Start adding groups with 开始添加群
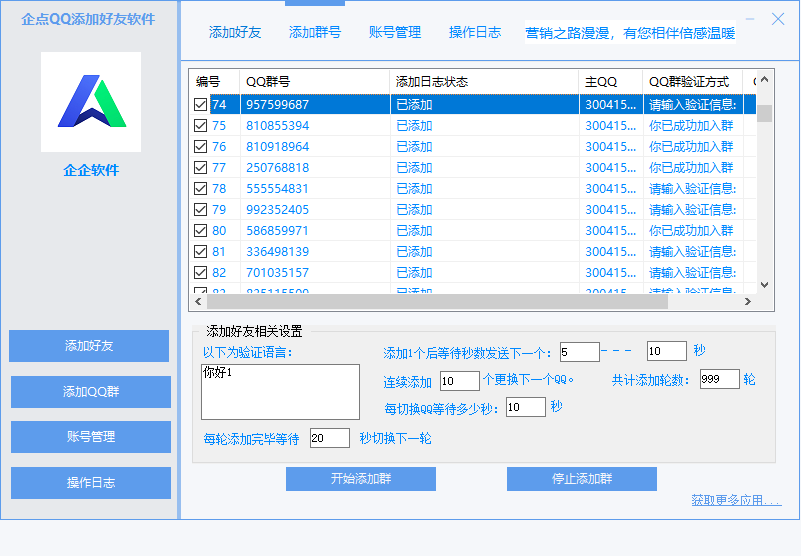The image size is (801, 556). 361,479
